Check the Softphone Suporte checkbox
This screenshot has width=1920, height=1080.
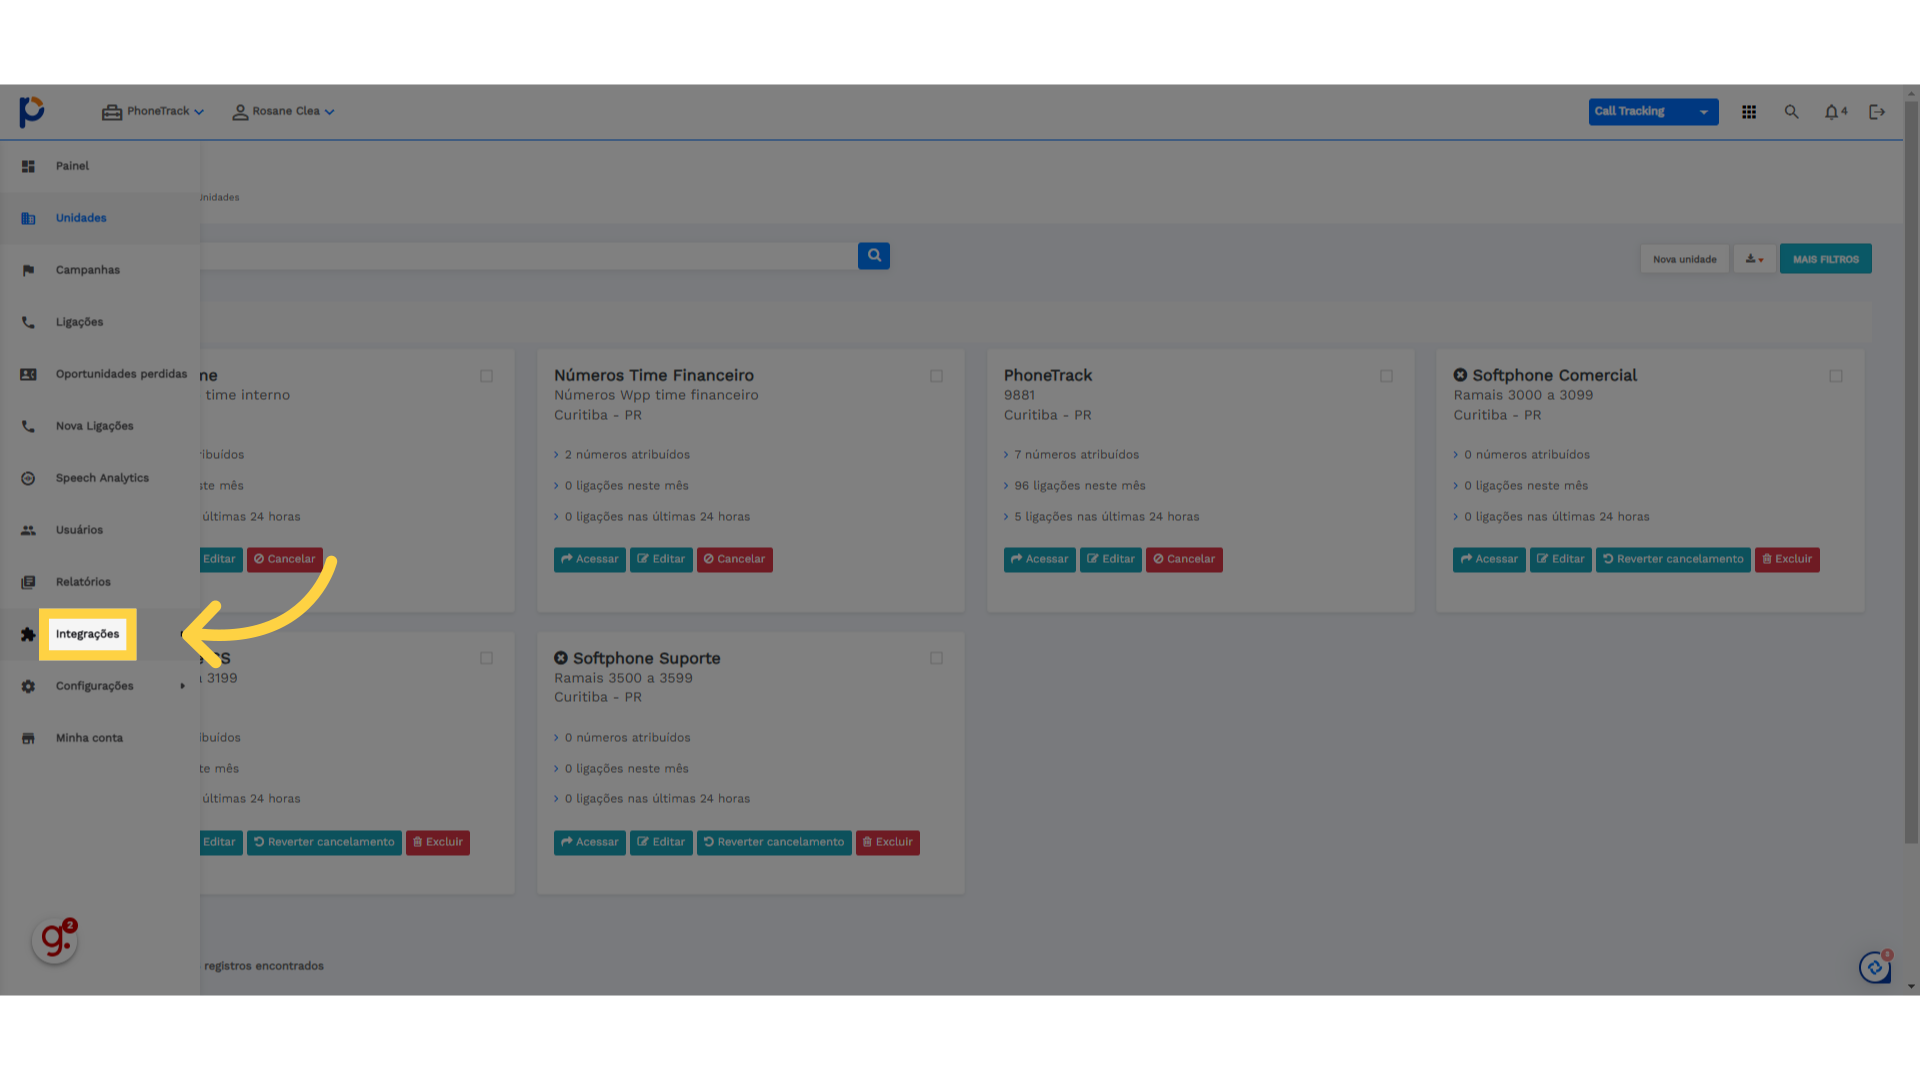pos(936,658)
